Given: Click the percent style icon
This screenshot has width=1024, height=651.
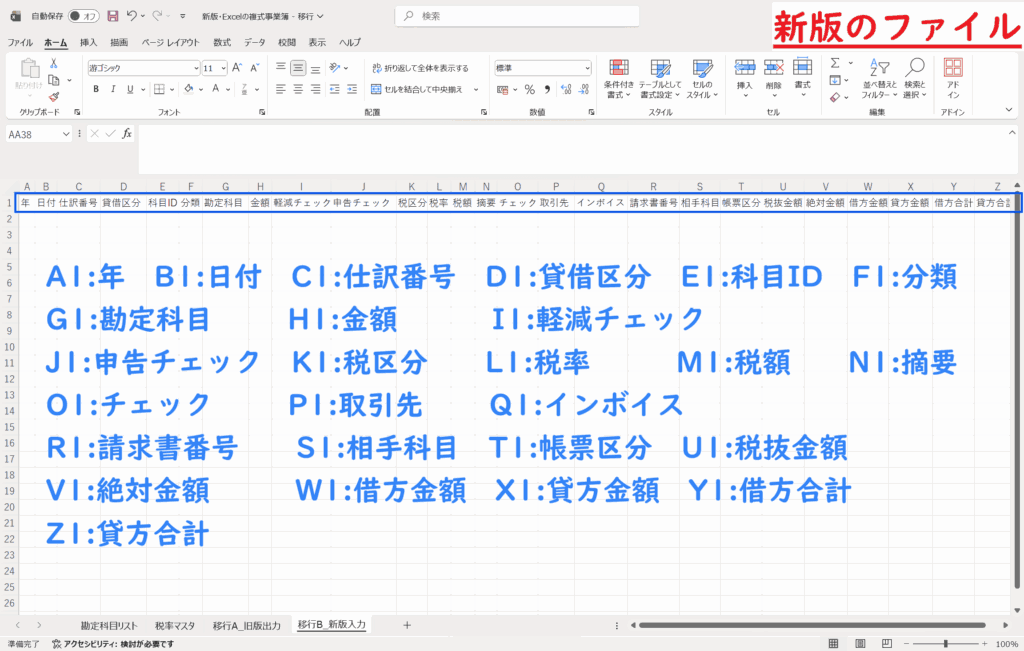Looking at the screenshot, I should click(x=529, y=89).
